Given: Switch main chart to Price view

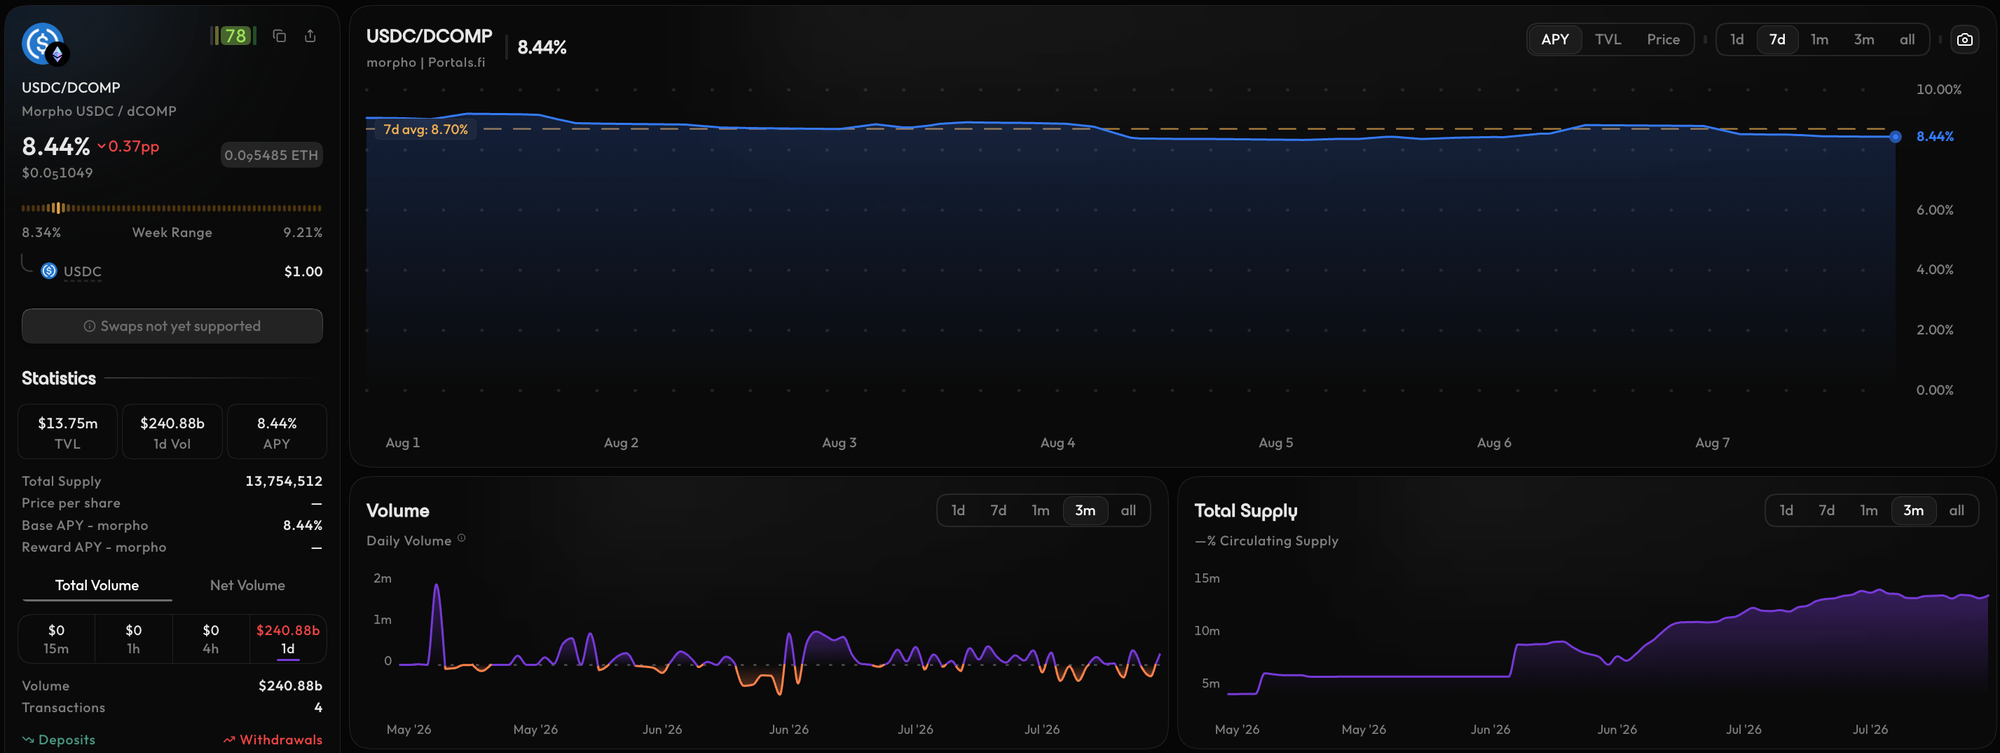Looking at the screenshot, I should [x=1663, y=40].
